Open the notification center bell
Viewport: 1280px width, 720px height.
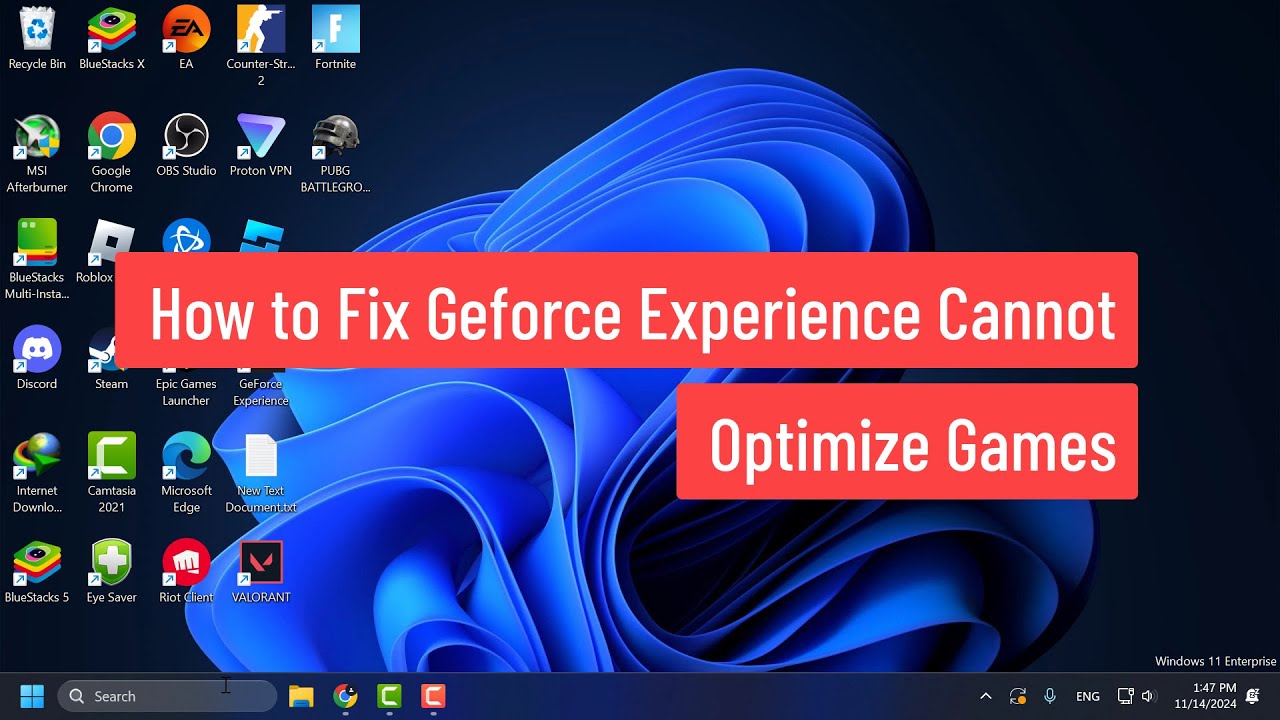1253,696
